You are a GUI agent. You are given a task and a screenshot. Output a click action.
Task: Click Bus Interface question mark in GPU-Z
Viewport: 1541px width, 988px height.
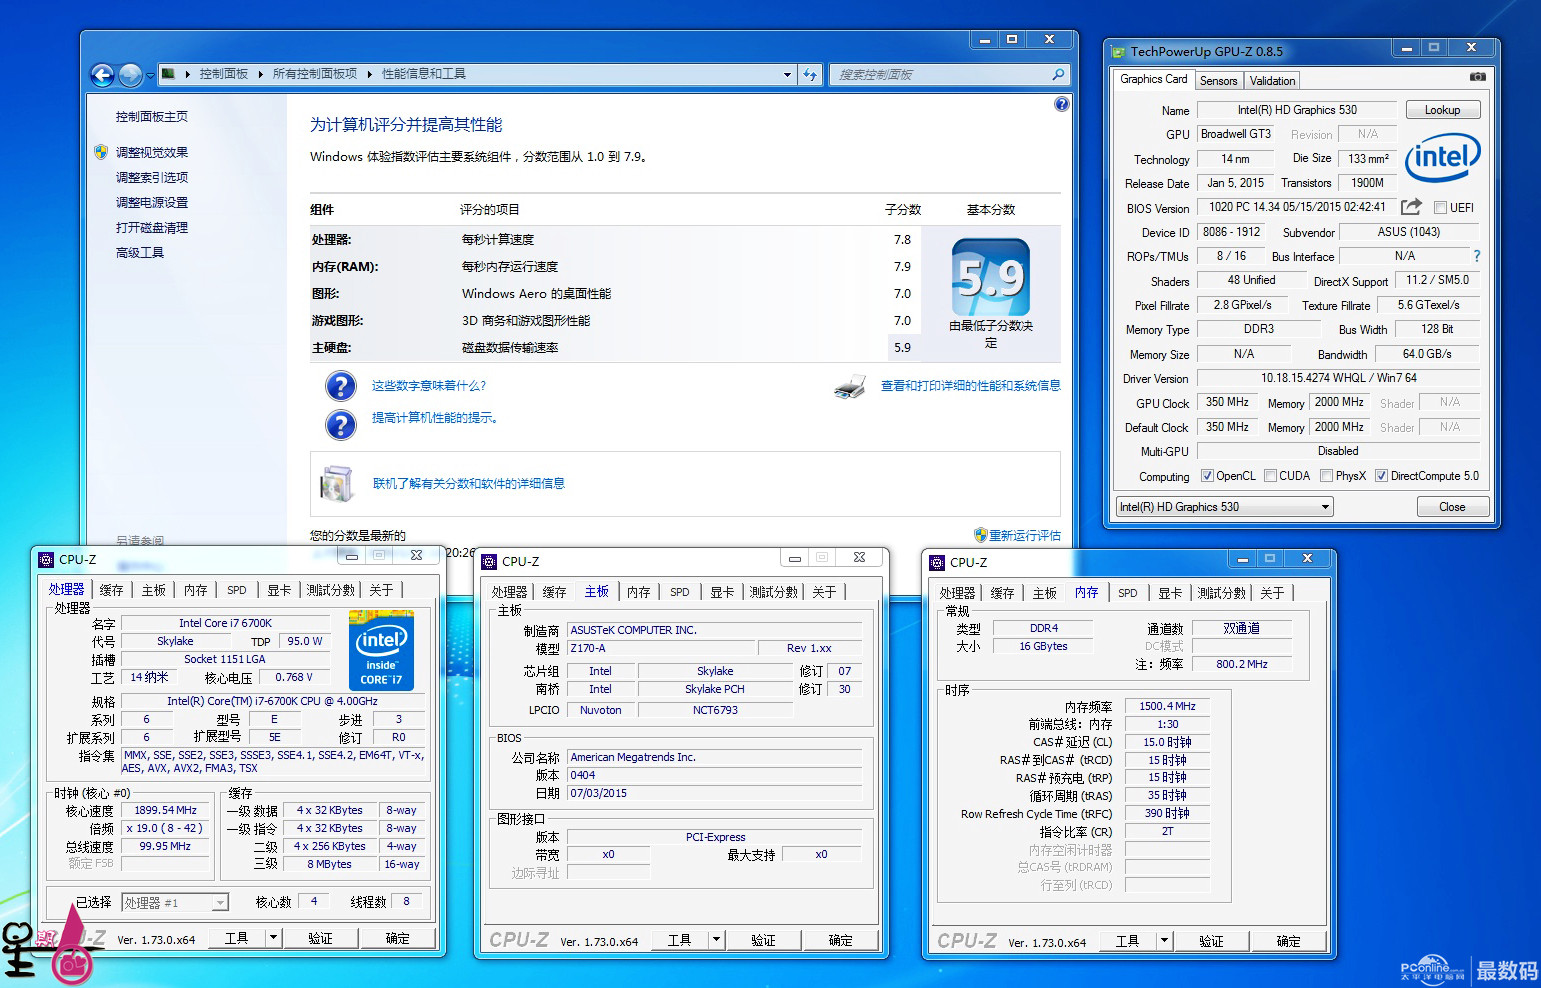[1476, 256]
